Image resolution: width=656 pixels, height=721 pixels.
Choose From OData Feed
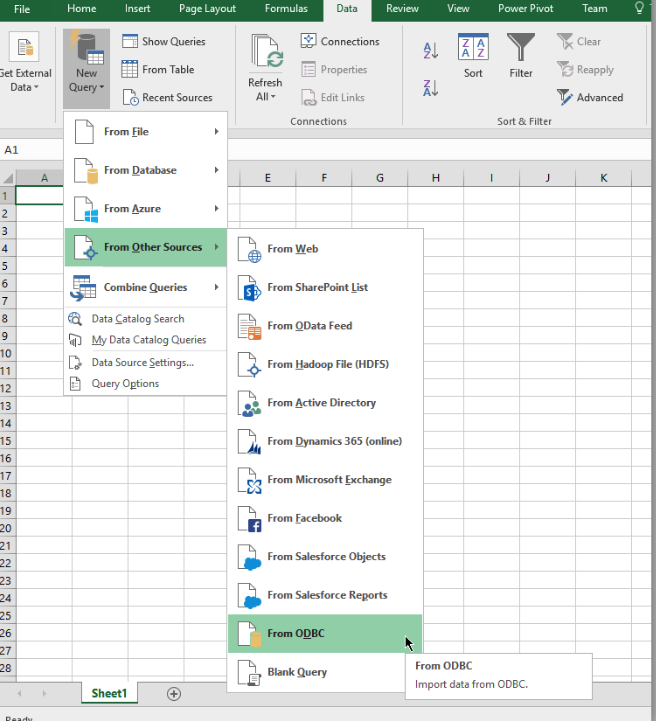point(325,326)
